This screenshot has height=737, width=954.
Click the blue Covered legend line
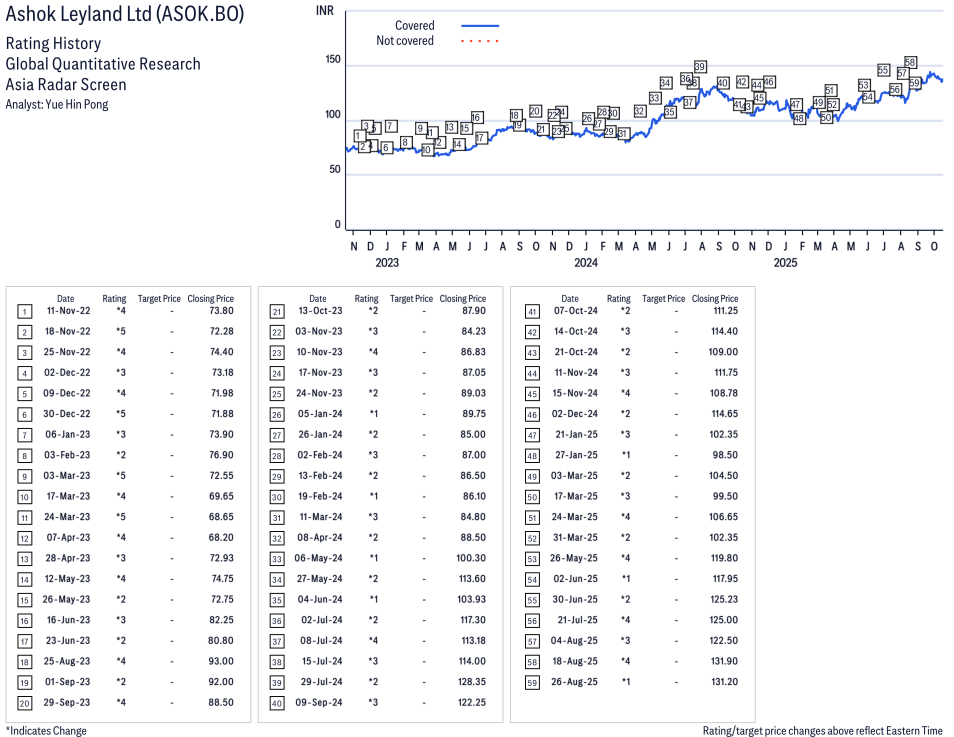[480, 26]
